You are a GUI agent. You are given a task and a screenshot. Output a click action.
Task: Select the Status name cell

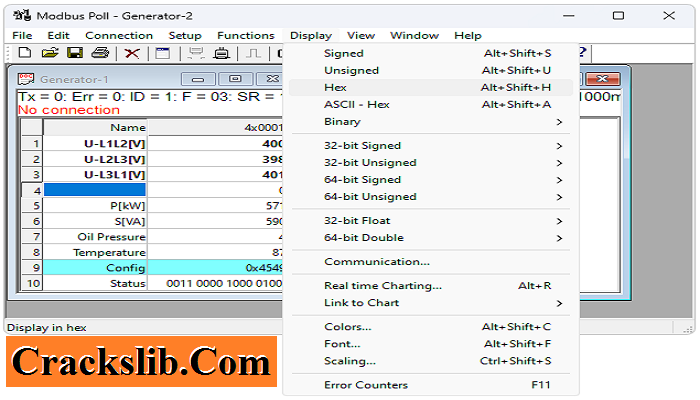pos(95,283)
